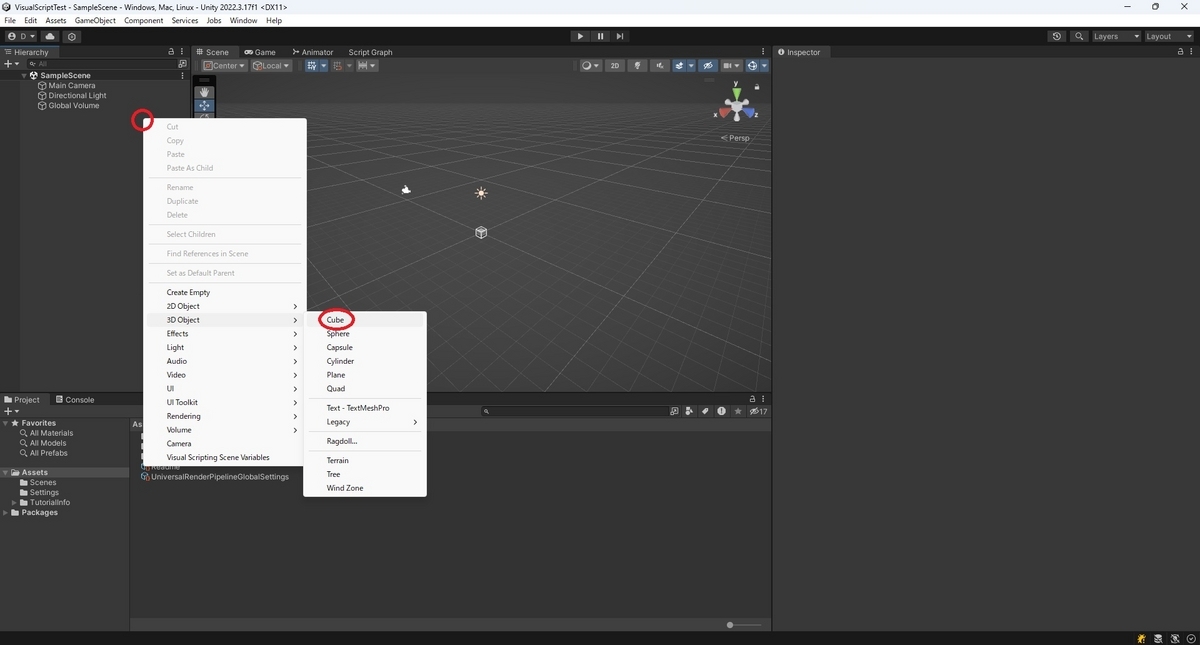Open the Legacy submenu
The height and width of the screenshot is (645, 1200).
pos(365,422)
